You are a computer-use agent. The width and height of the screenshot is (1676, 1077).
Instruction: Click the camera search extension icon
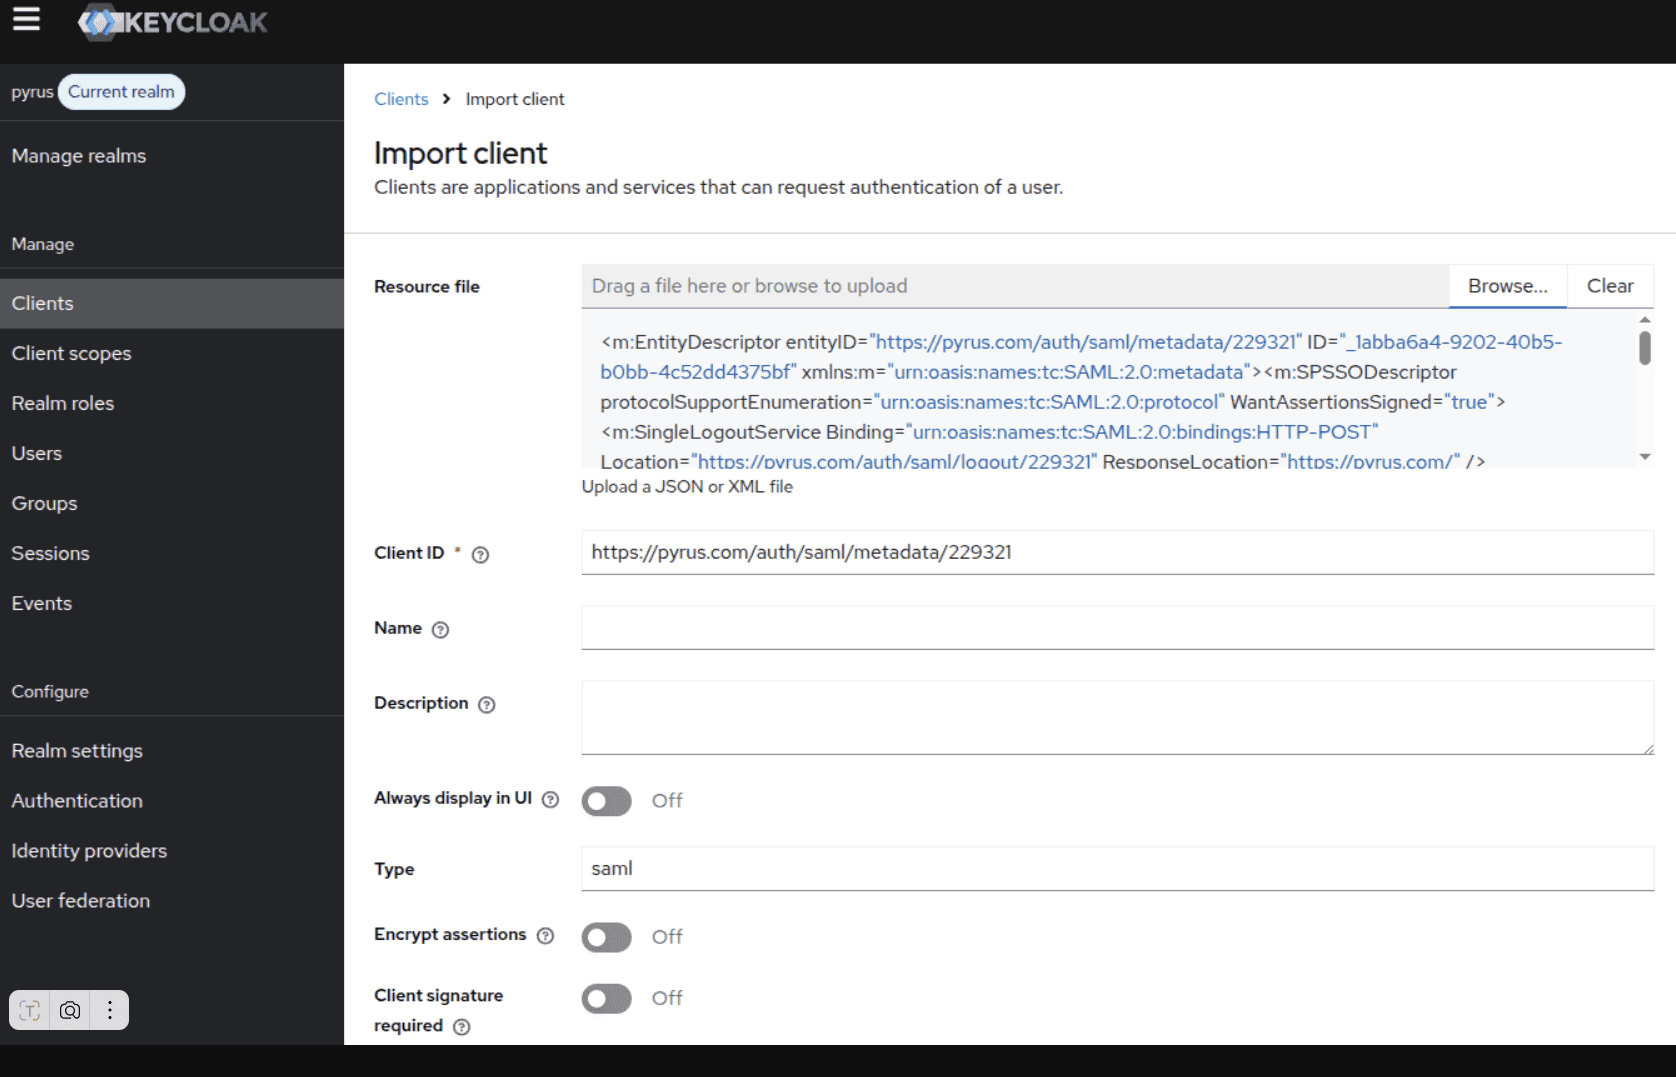point(69,1010)
